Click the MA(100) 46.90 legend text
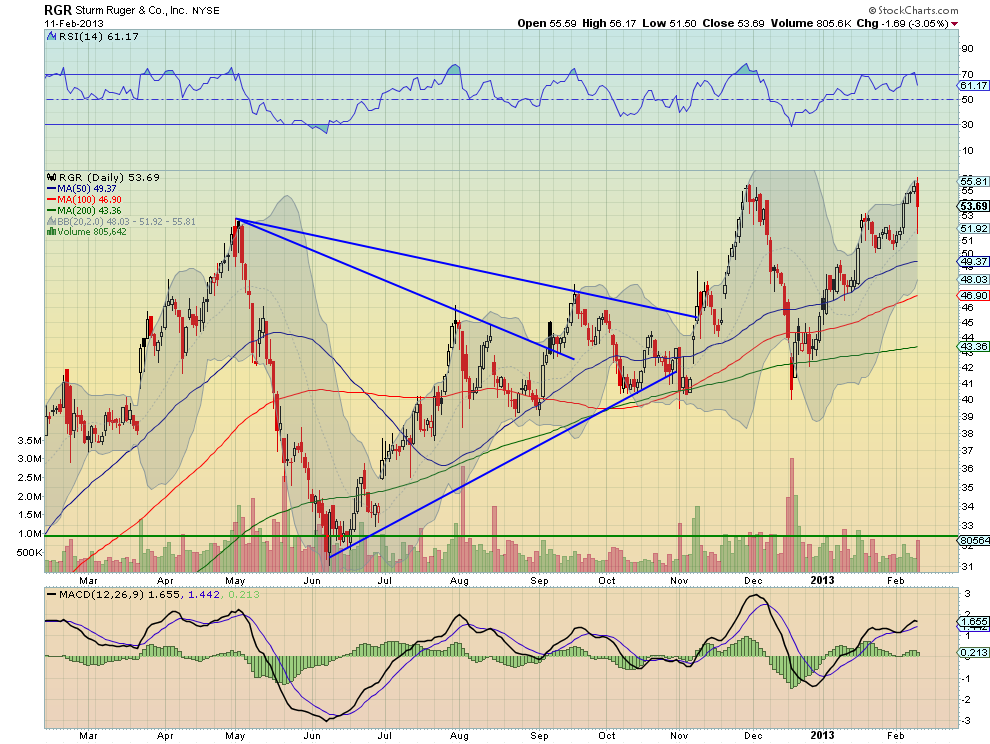The image size is (990, 744). click(89, 200)
